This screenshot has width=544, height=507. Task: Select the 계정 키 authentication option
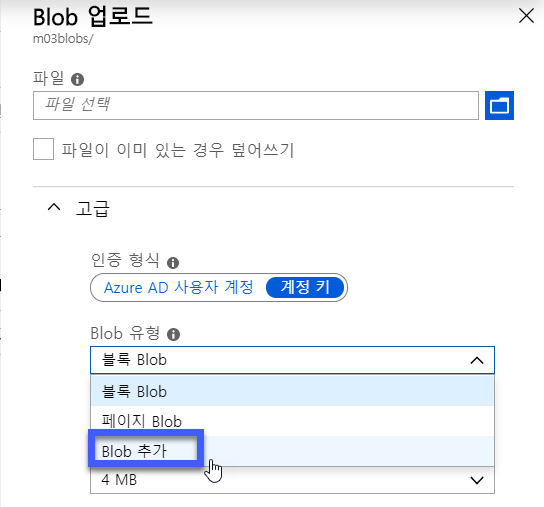[305, 287]
